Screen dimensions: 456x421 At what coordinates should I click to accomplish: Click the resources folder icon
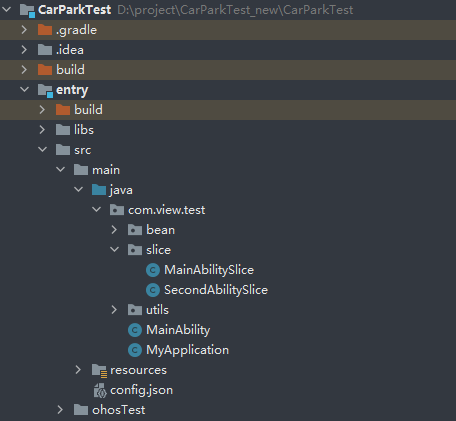pos(99,370)
